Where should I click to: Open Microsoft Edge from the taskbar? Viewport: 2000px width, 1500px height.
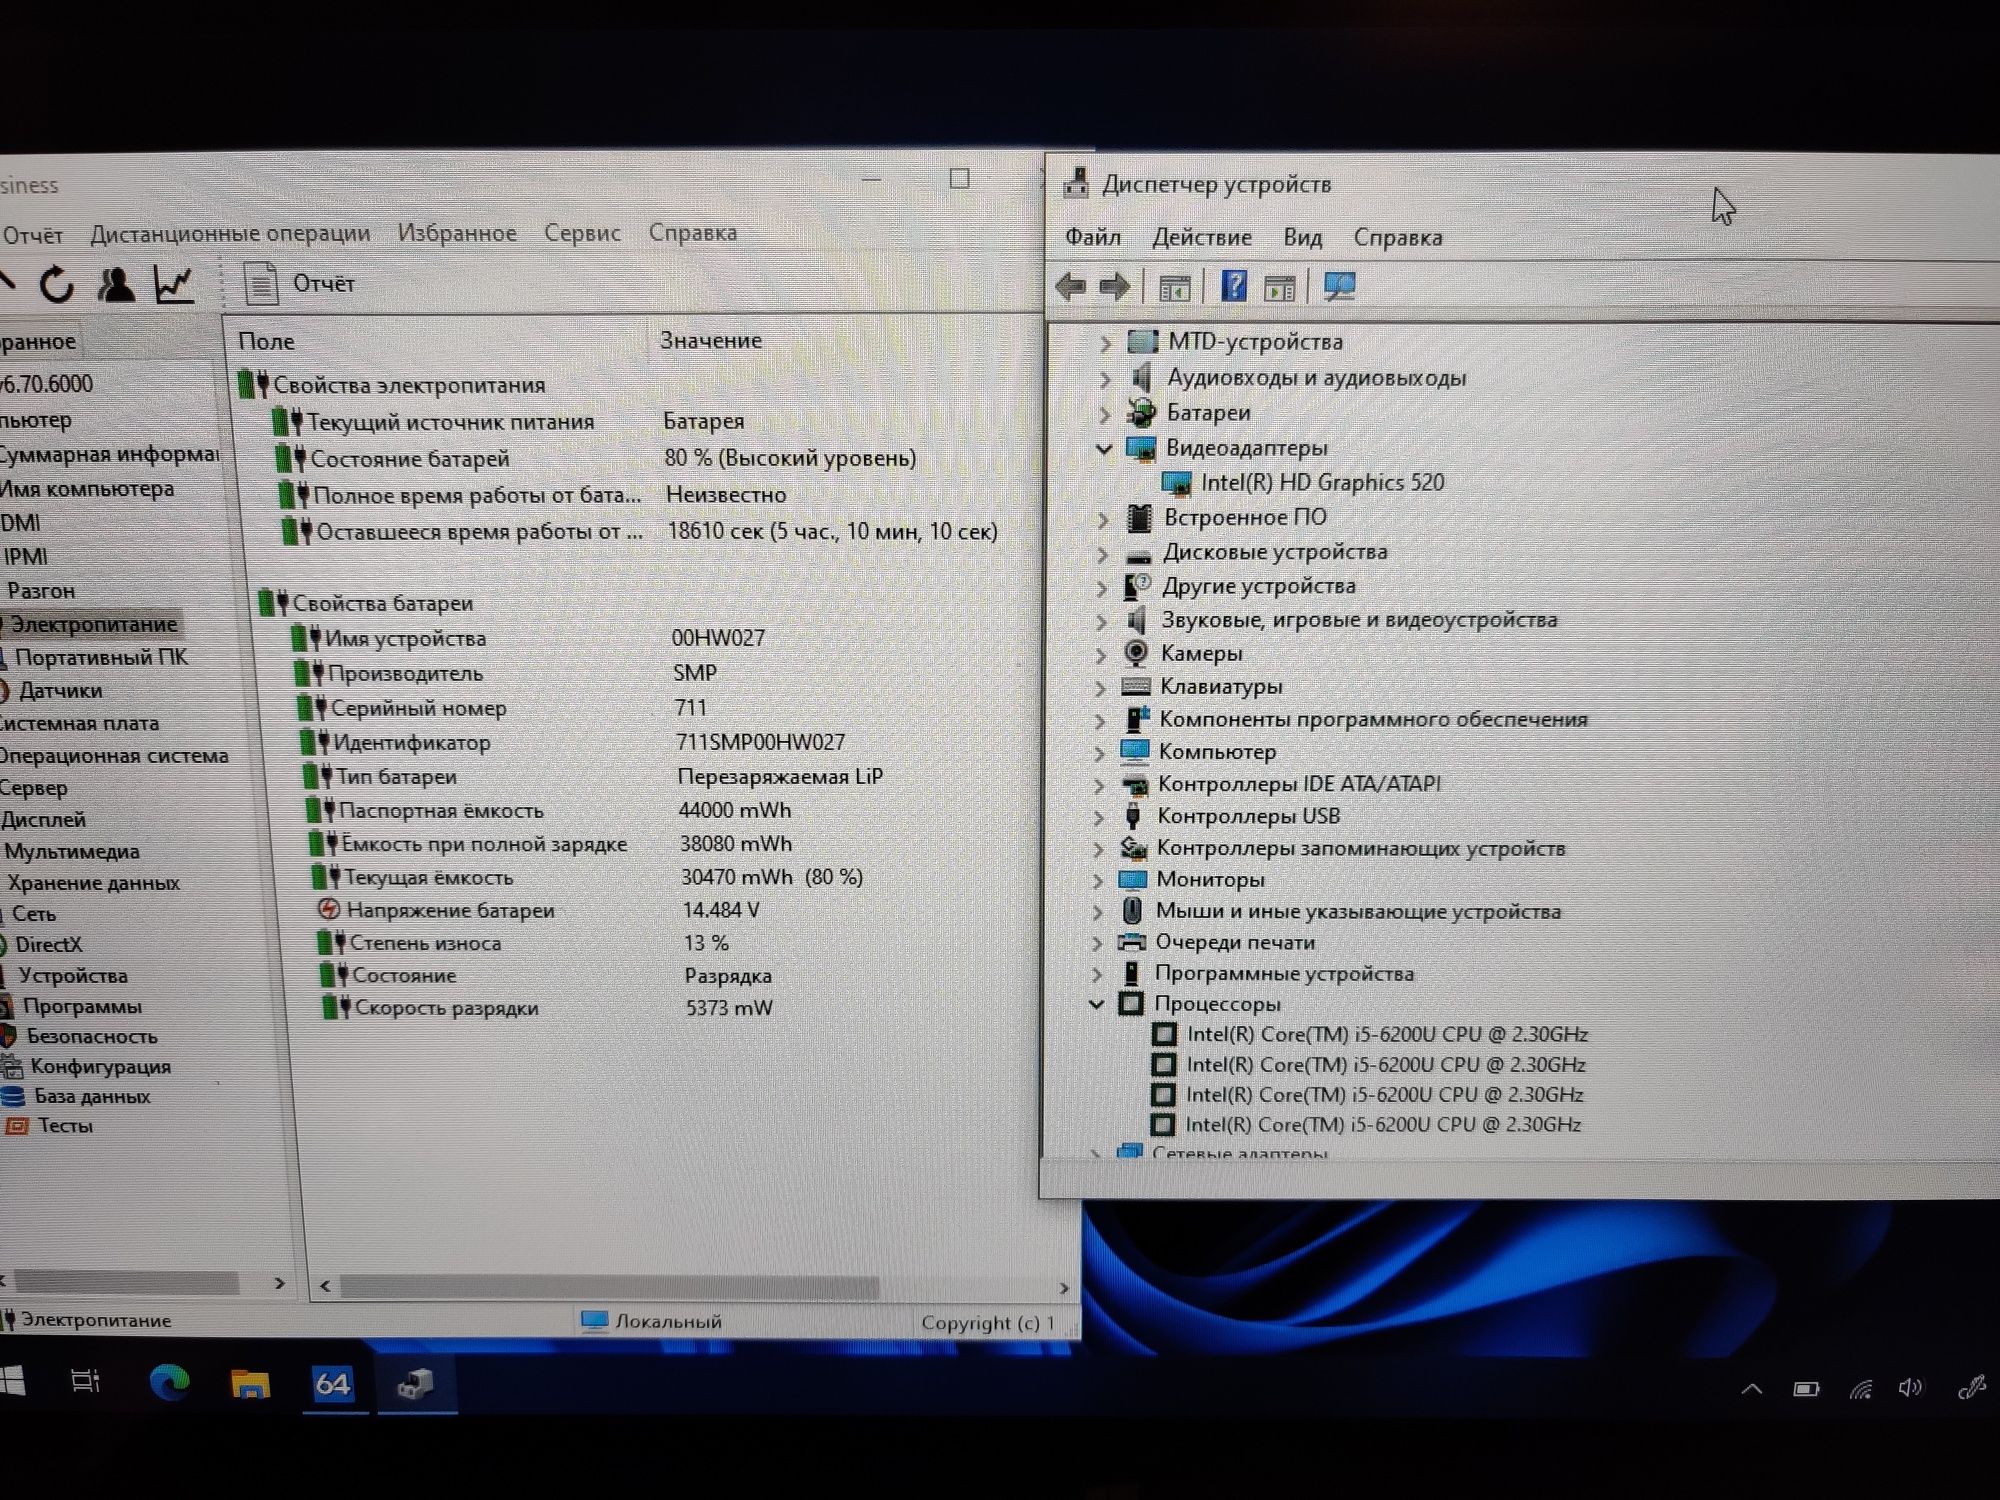pos(169,1382)
